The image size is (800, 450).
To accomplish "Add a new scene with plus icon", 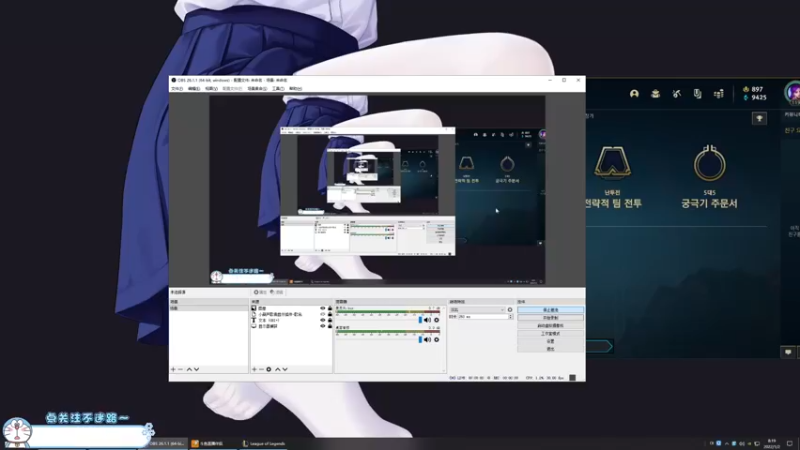I will click(x=173, y=369).
